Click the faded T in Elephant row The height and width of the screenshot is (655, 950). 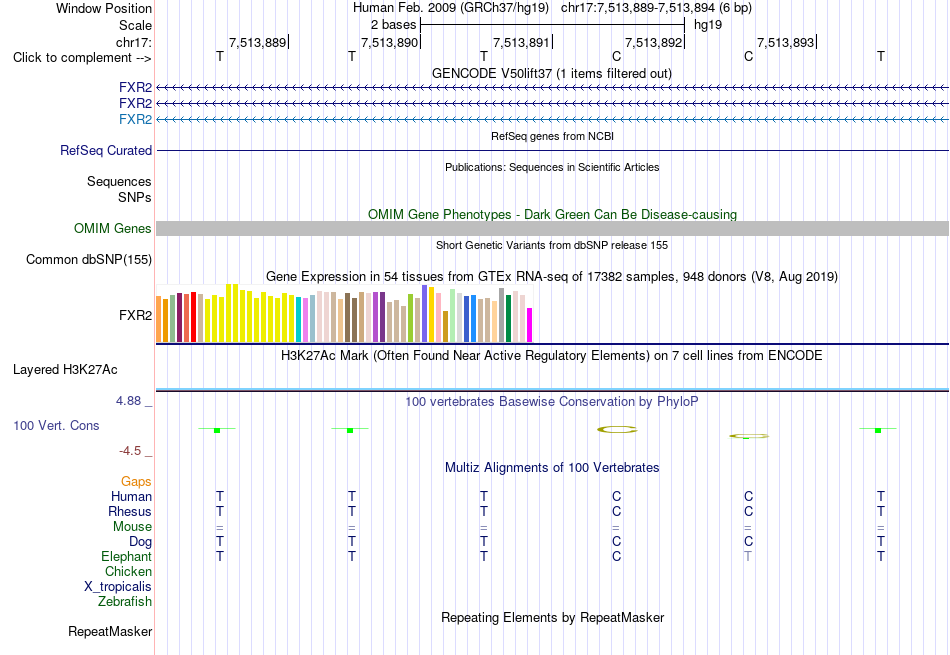(748, 556)
